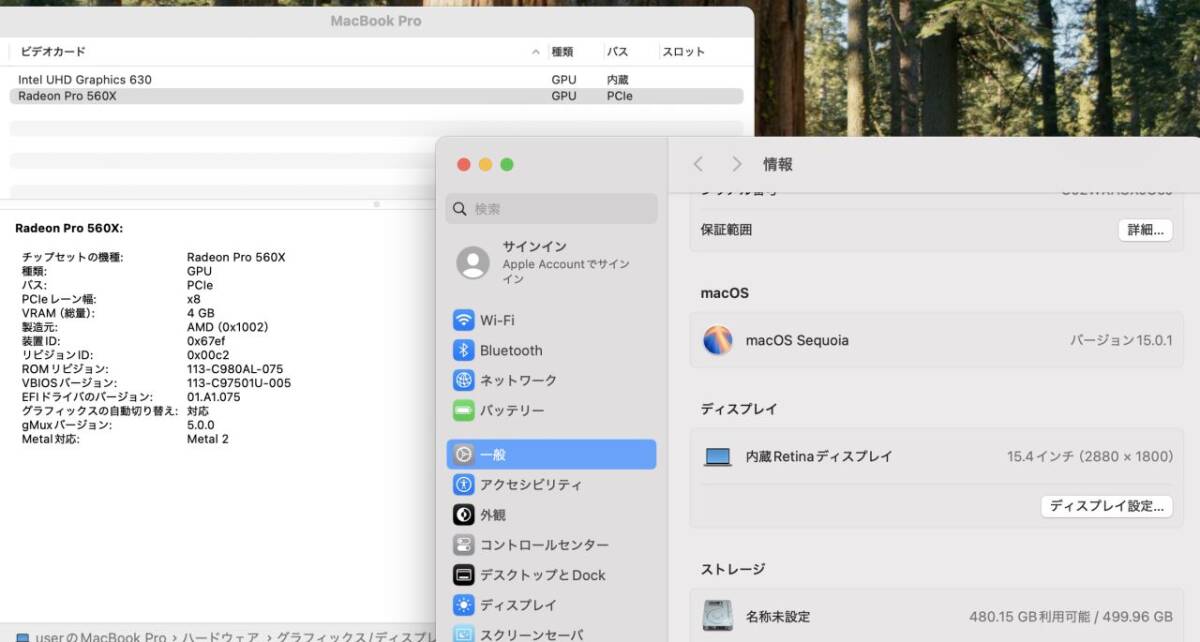Viewport: 1200px width, 642px height.
Task: Sort by the 種類 column header
Action: [562, 52]
